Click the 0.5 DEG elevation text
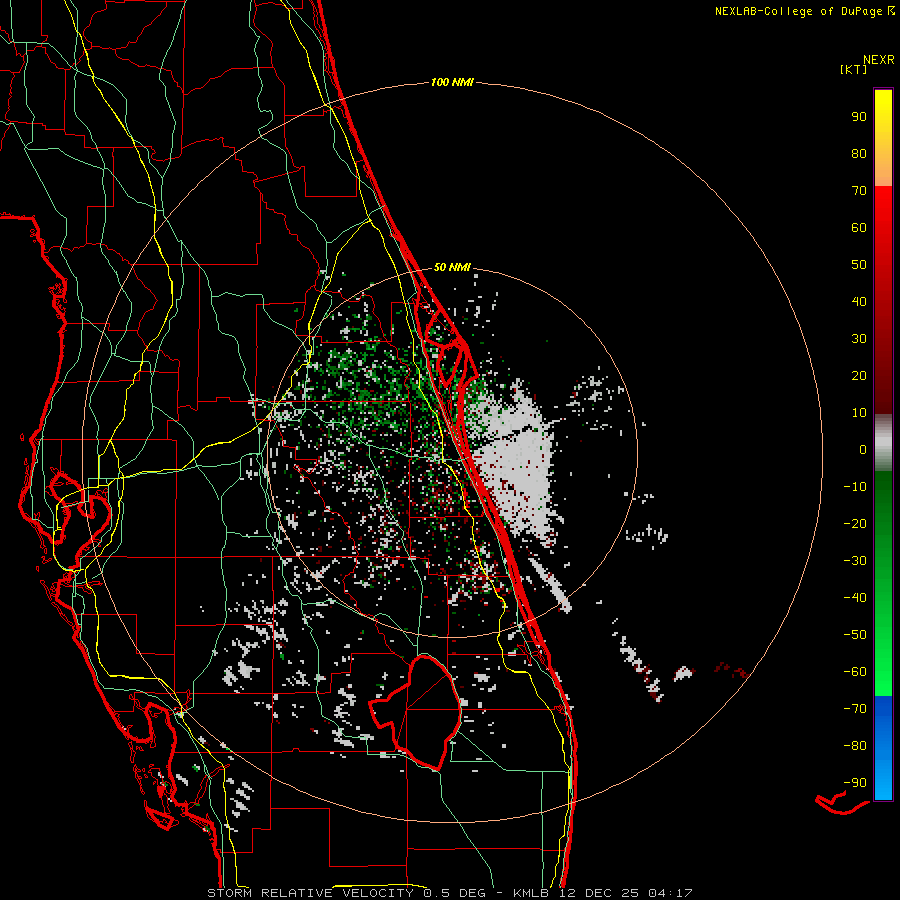This screenshot has width=900, height=900. point(454,893)
